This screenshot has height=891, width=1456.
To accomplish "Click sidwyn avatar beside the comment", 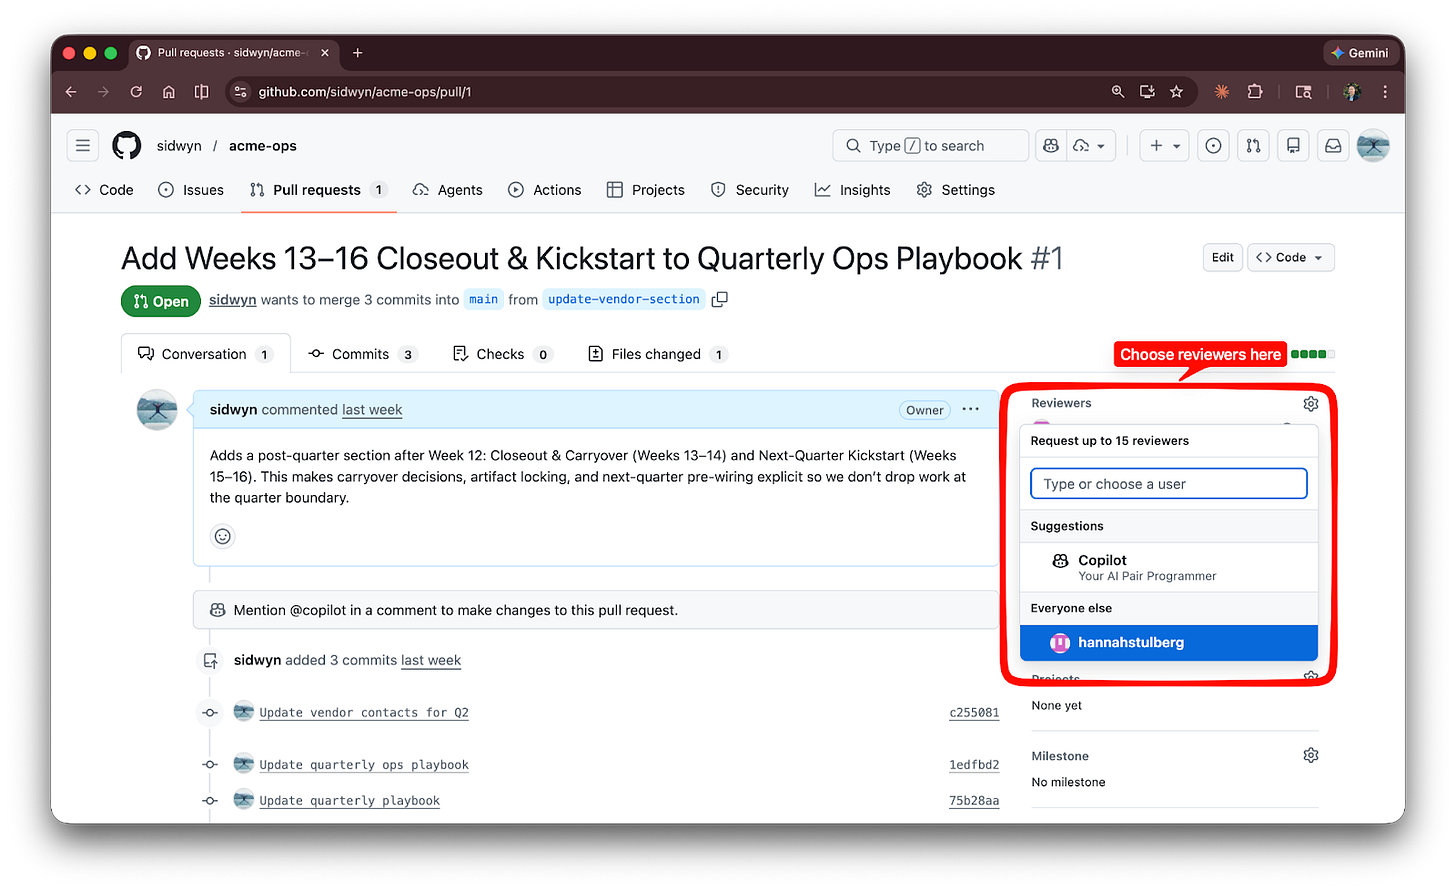I will coord(157,410).
